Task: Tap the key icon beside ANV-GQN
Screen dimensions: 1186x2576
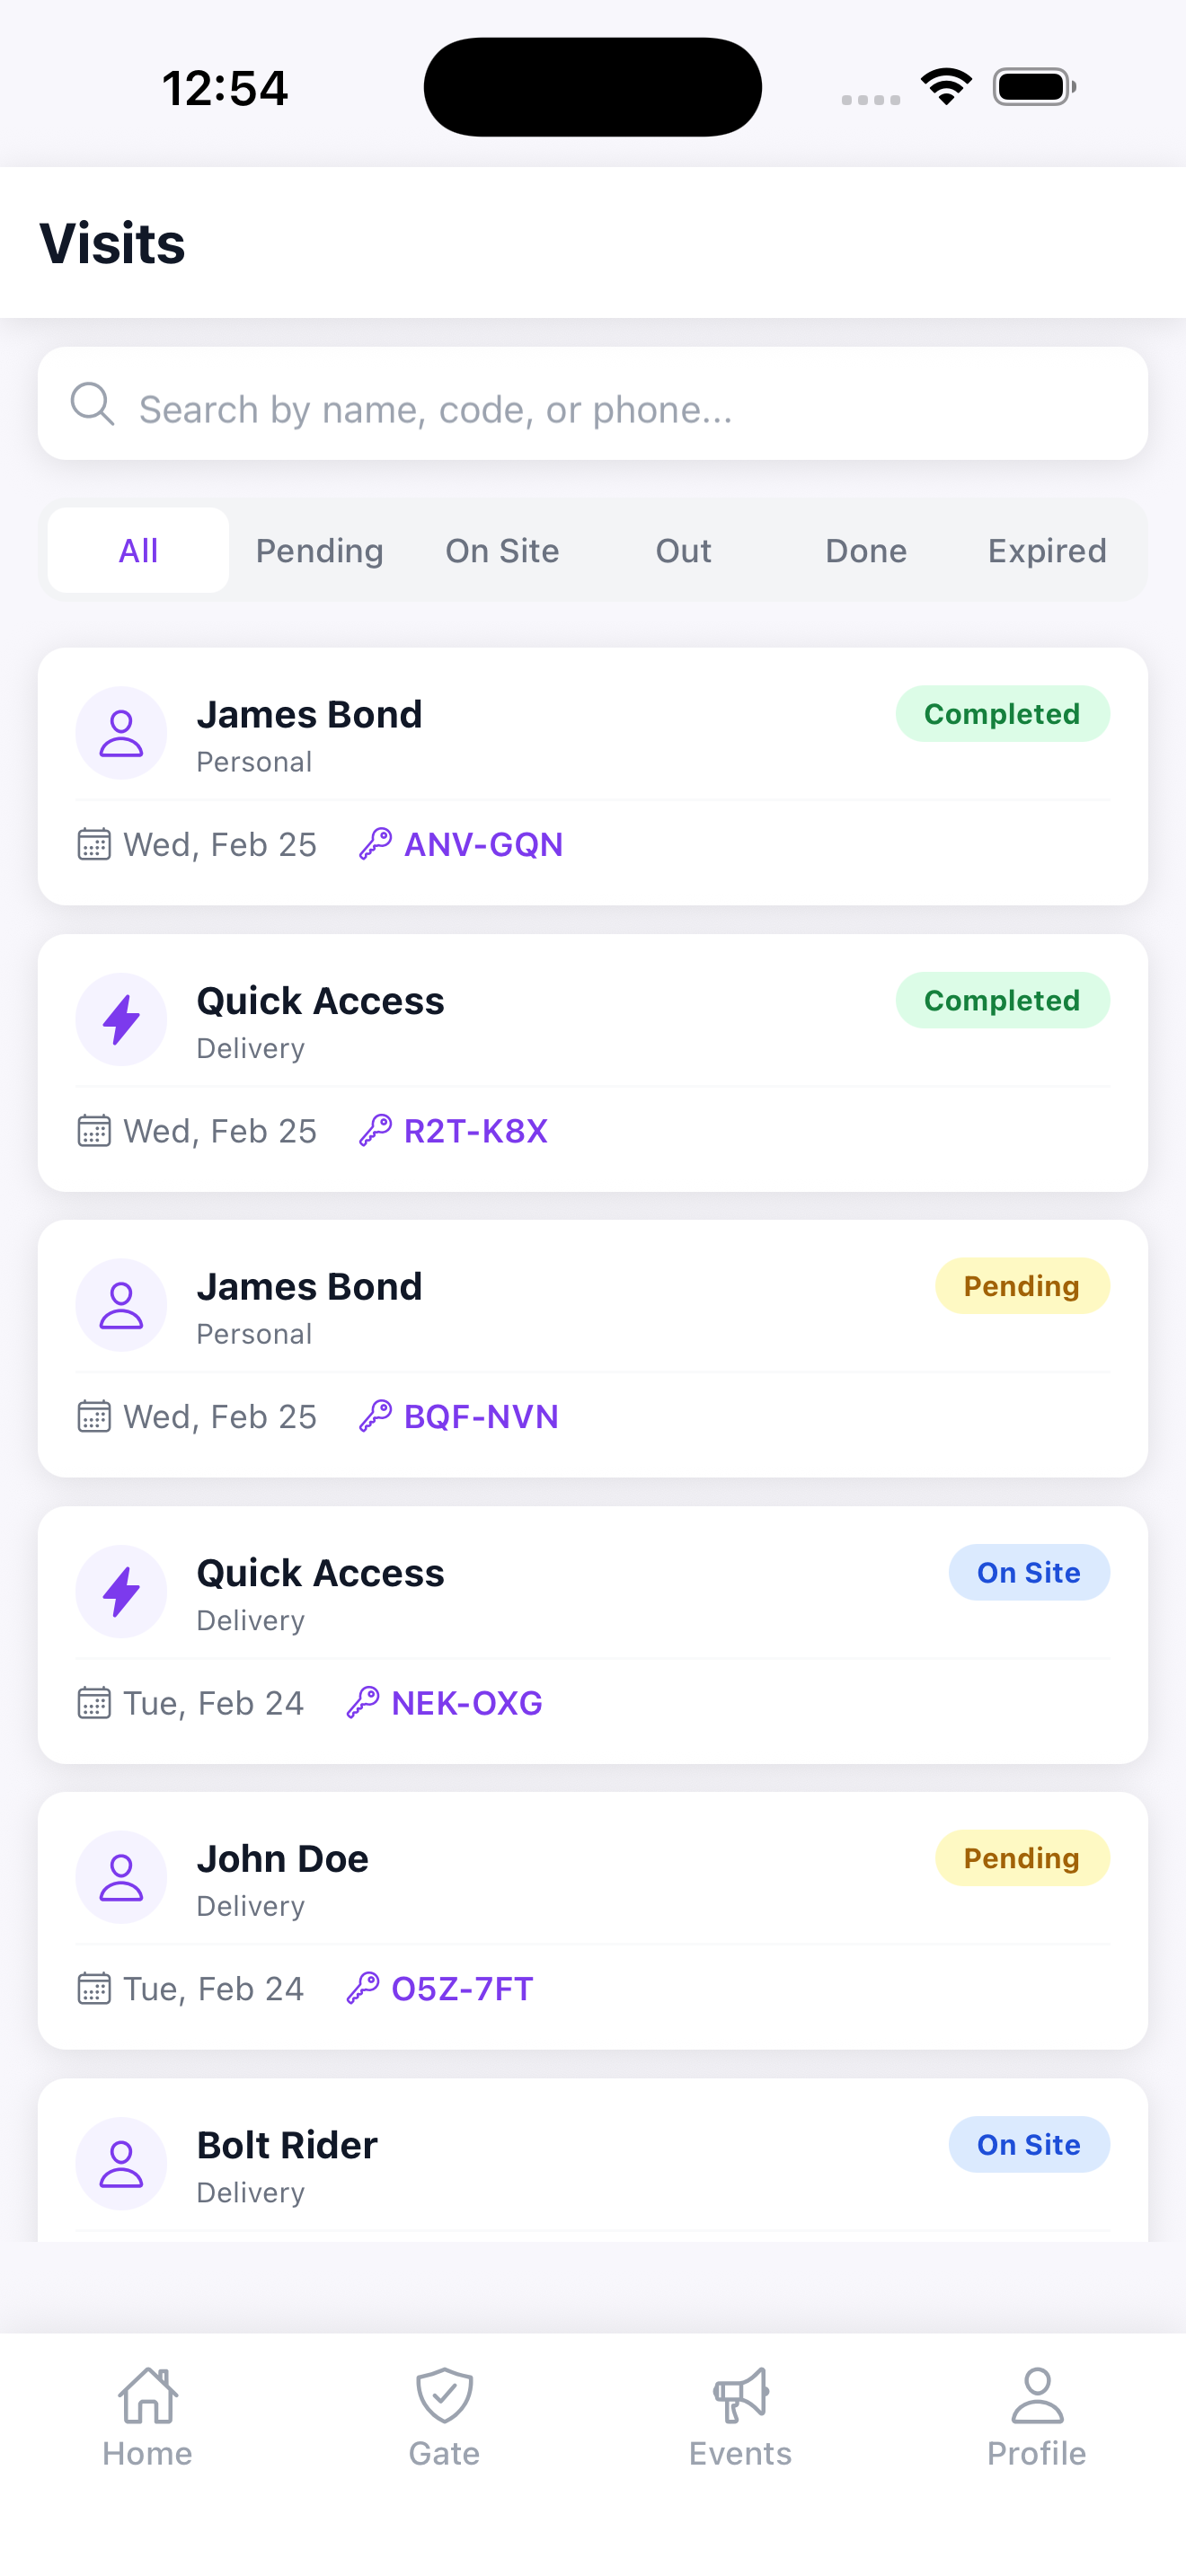Action: 375,844
